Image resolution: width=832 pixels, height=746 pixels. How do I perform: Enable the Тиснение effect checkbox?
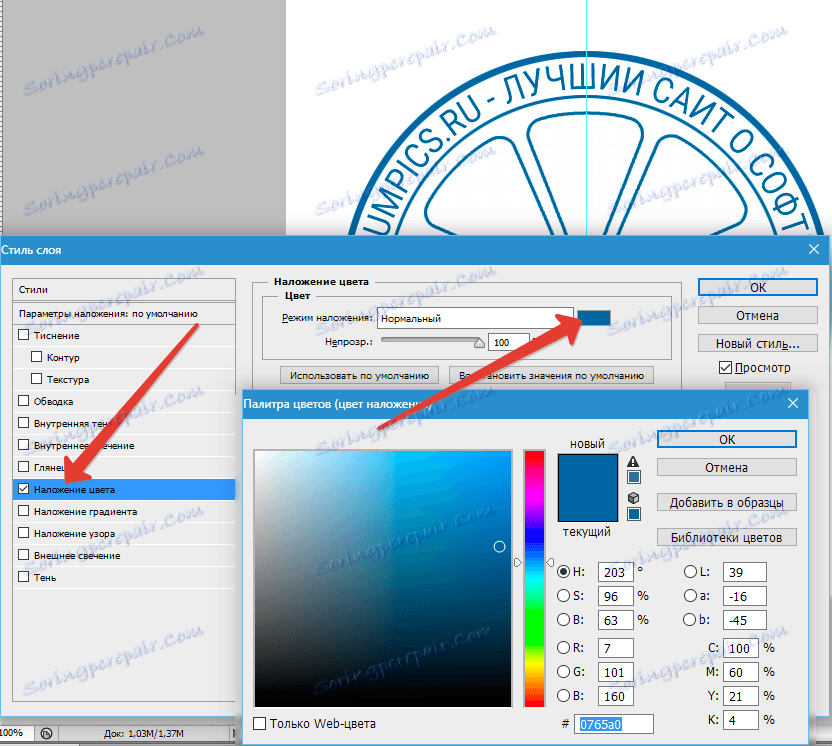coord(23,335)
